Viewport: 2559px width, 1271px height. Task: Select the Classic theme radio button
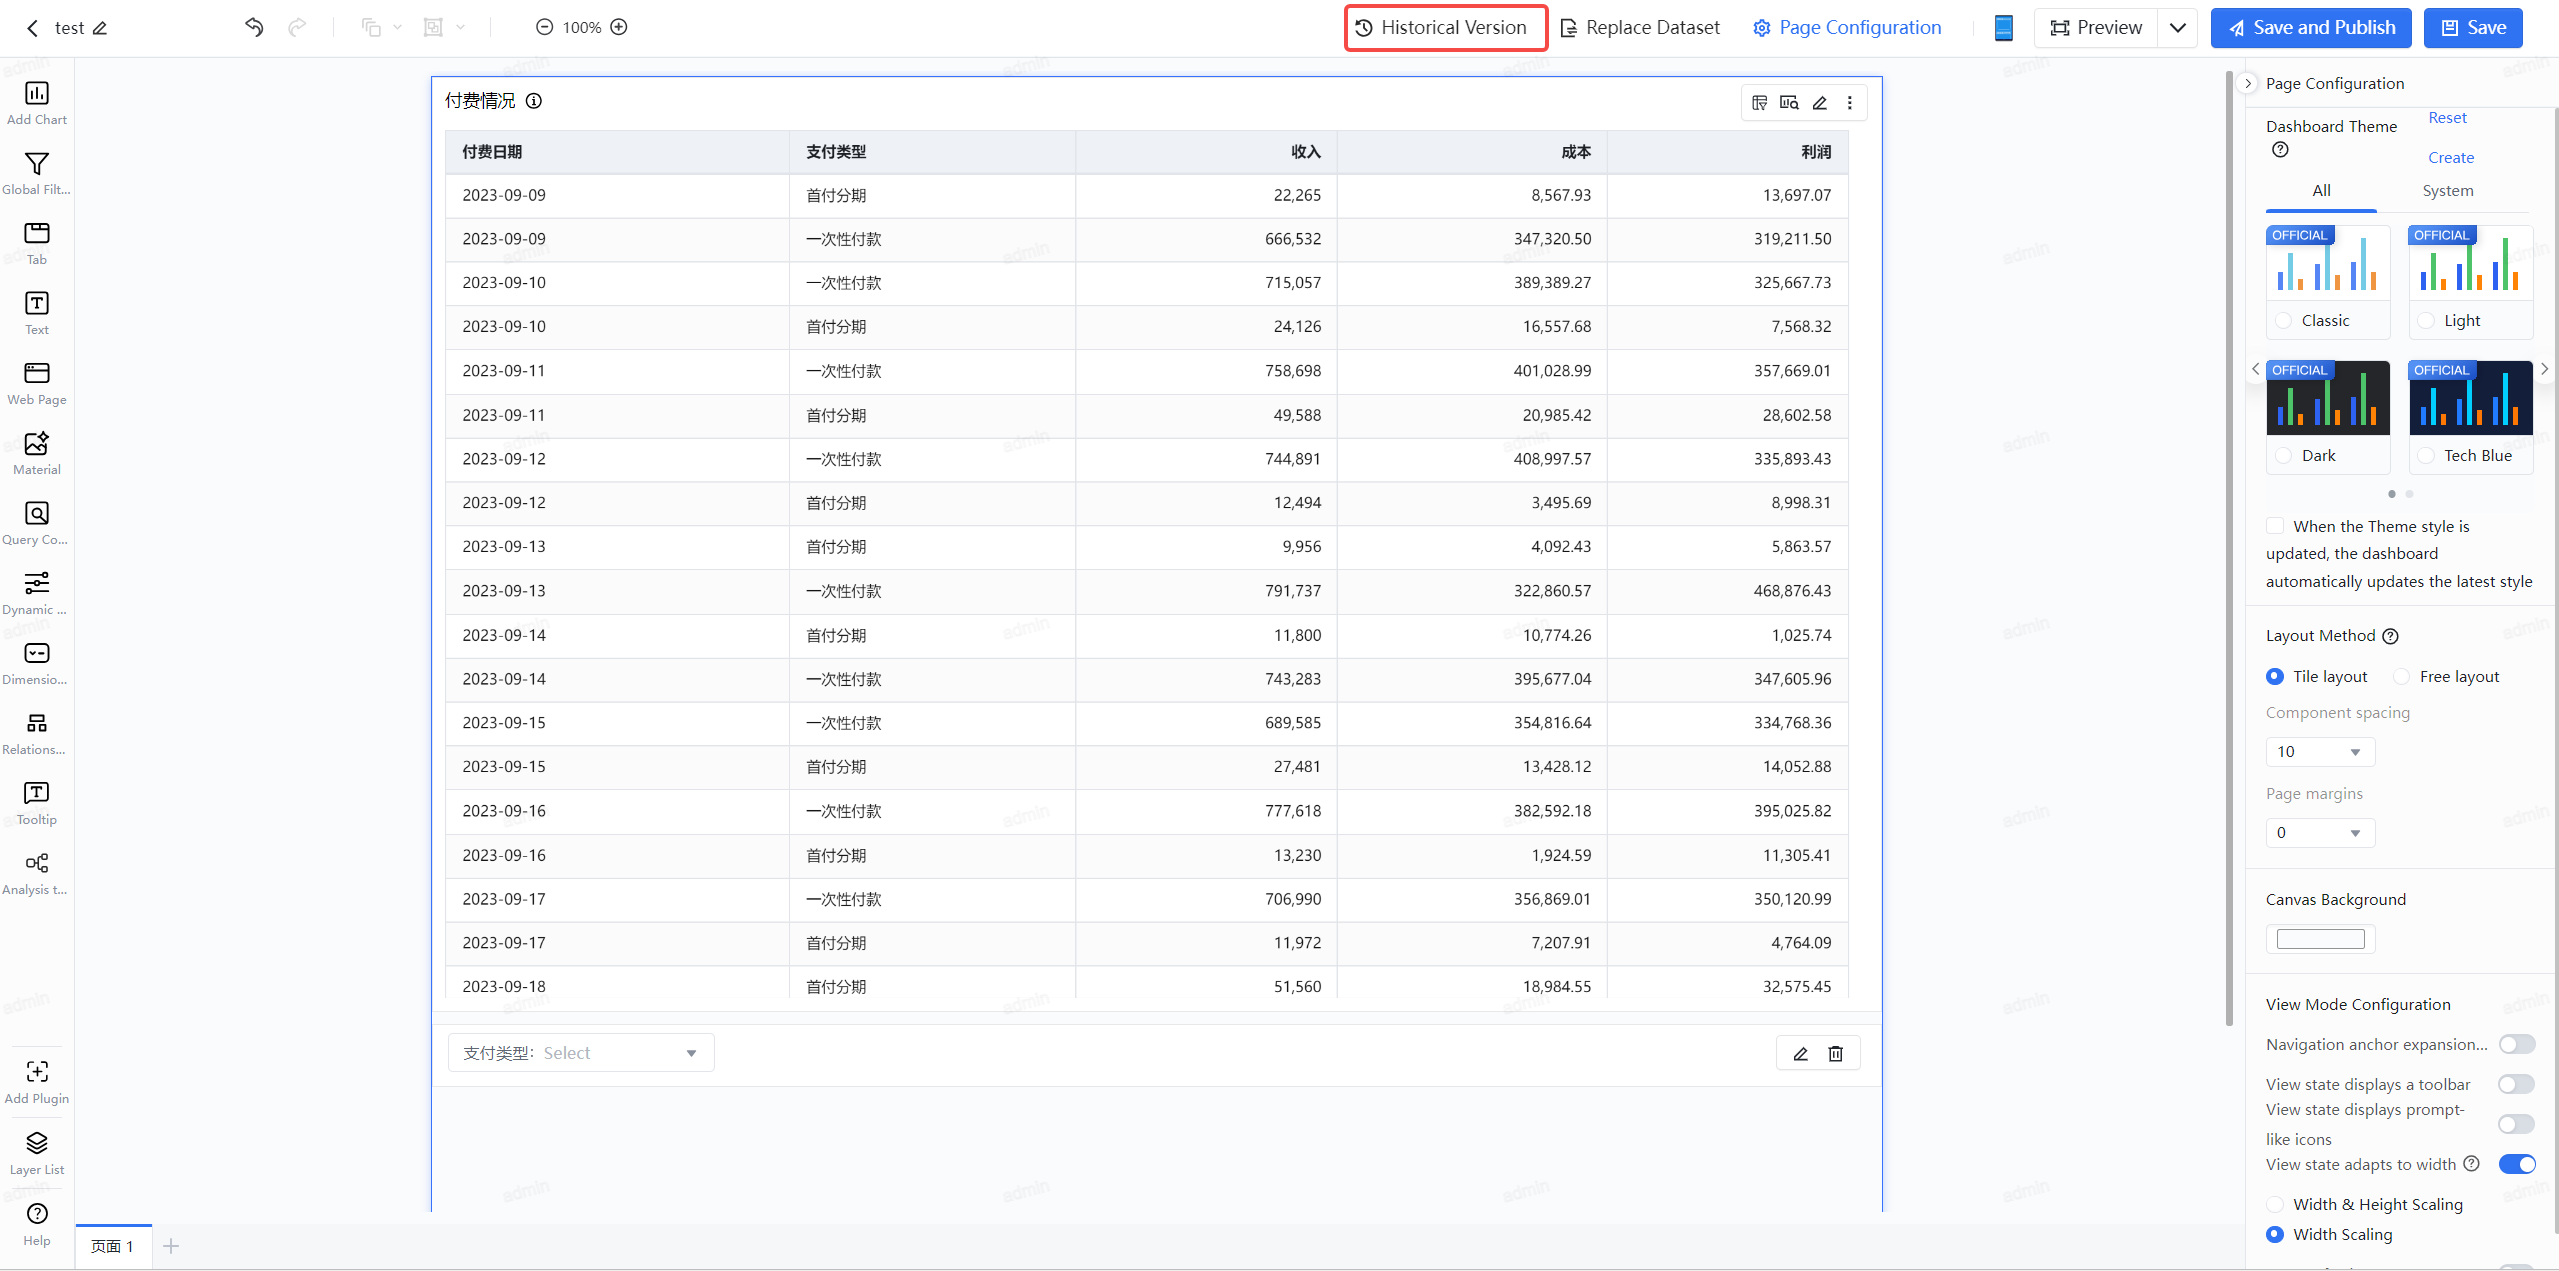pos(2283,321)
